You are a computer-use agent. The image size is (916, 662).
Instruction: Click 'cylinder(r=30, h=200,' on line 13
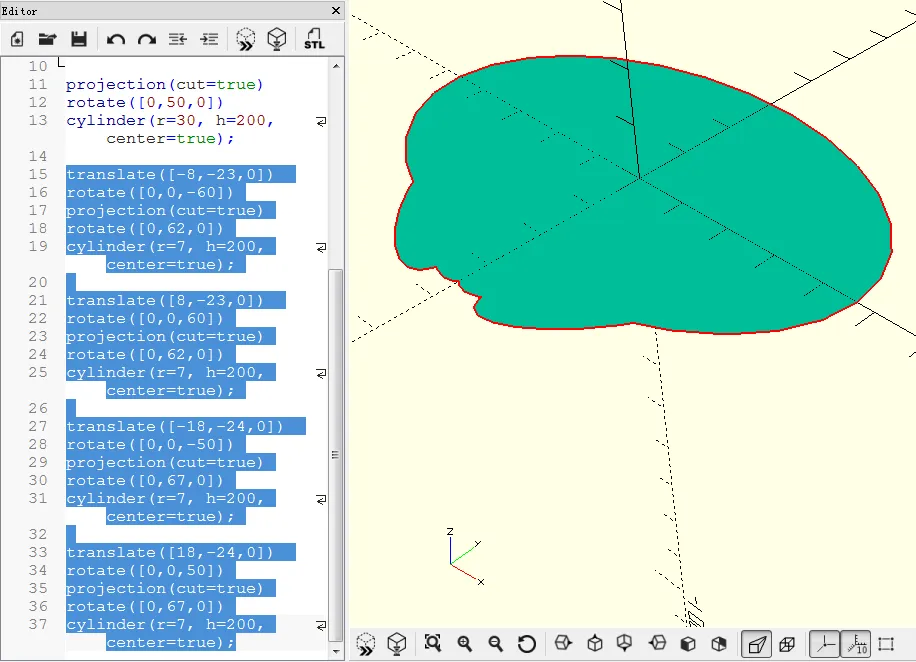point(170,120)
